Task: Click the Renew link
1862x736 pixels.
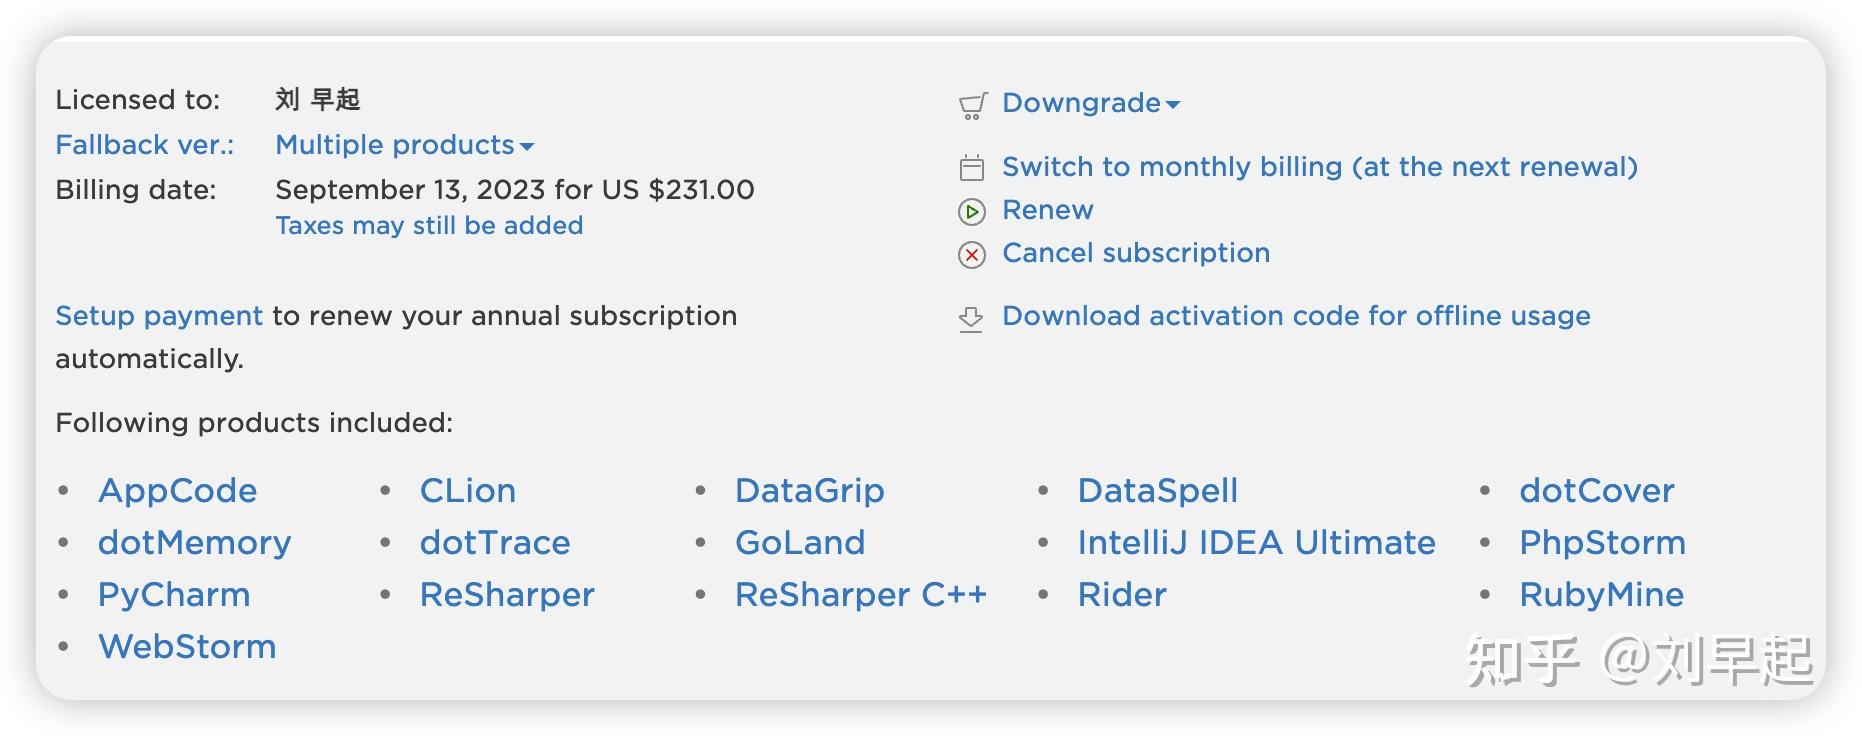Action: [x=1048, y=210]
